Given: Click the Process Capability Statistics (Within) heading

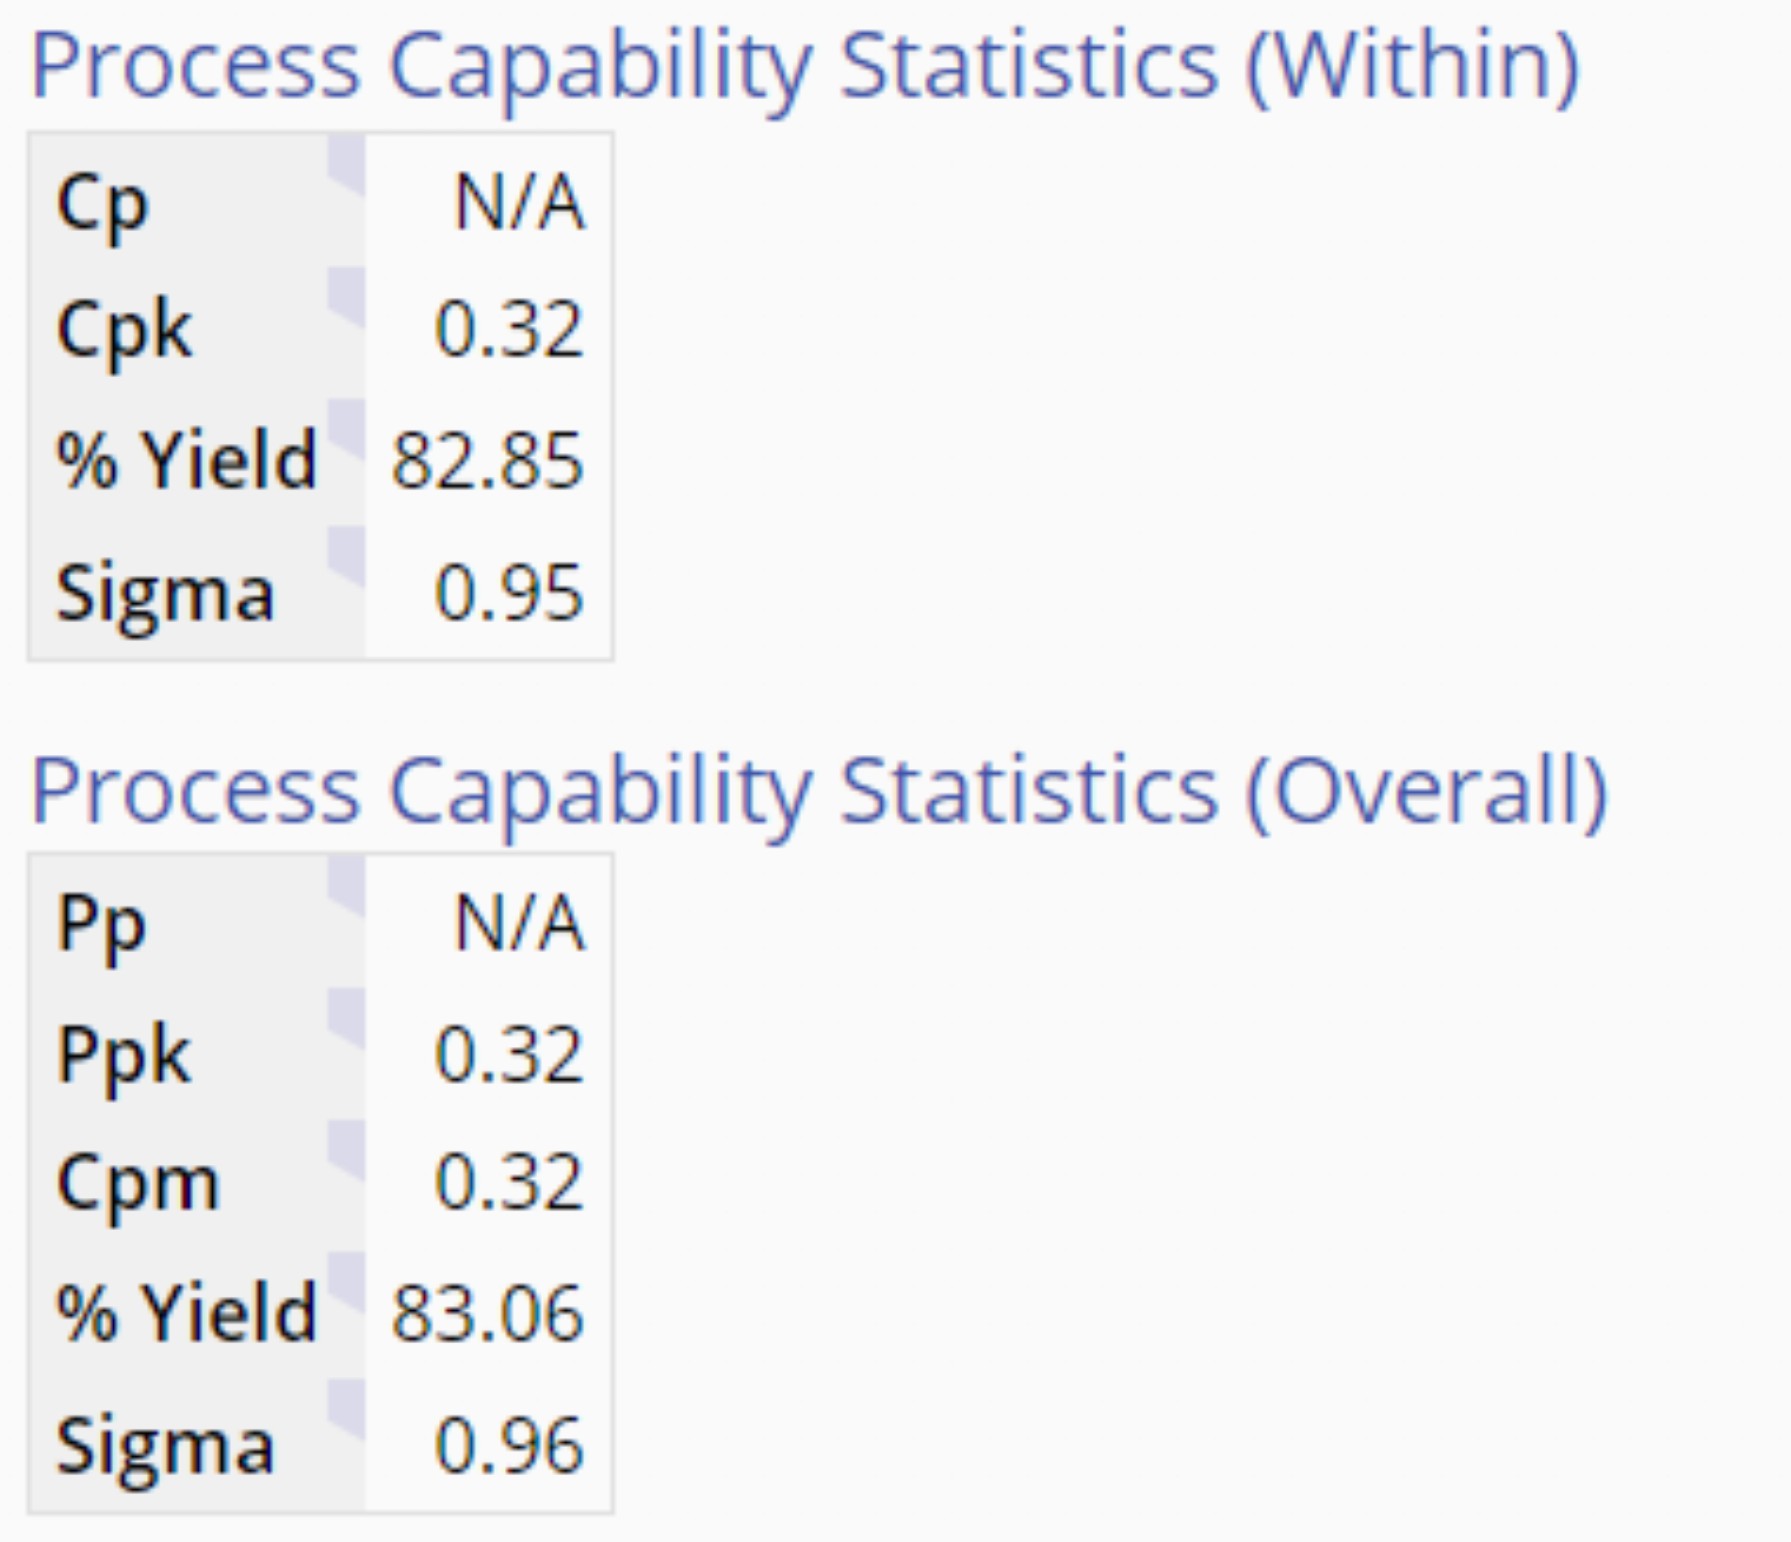Looking at the screenshot, I should 805,65.
